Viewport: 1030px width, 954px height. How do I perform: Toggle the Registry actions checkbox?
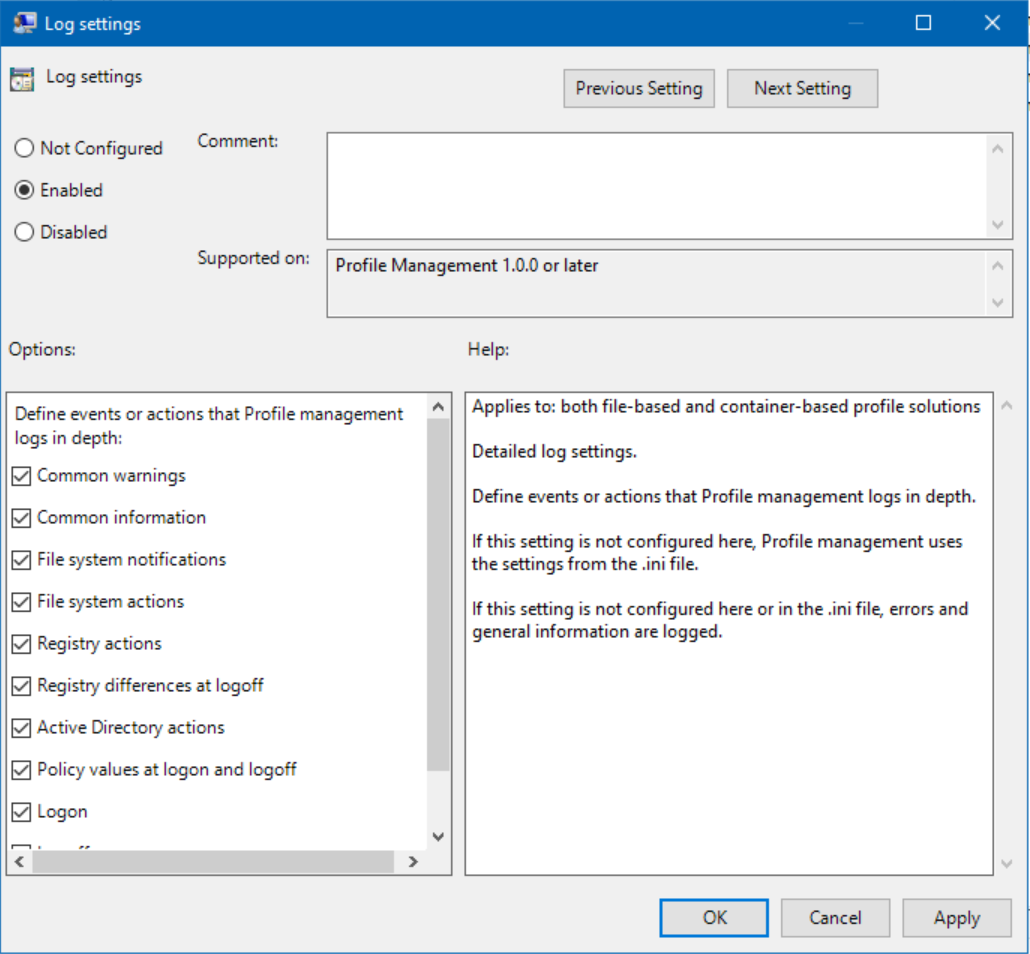click(x=21, y=644)
